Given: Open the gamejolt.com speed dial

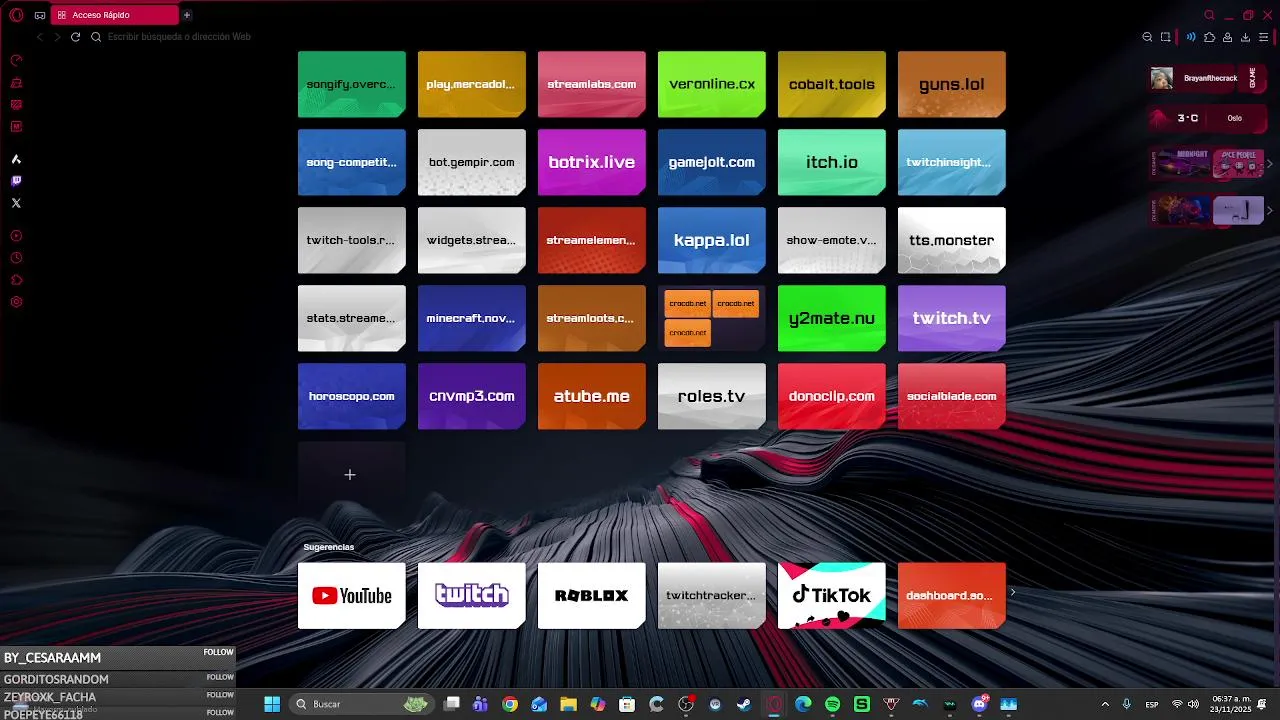Looking at the screenshot, I should coord(712,162).
